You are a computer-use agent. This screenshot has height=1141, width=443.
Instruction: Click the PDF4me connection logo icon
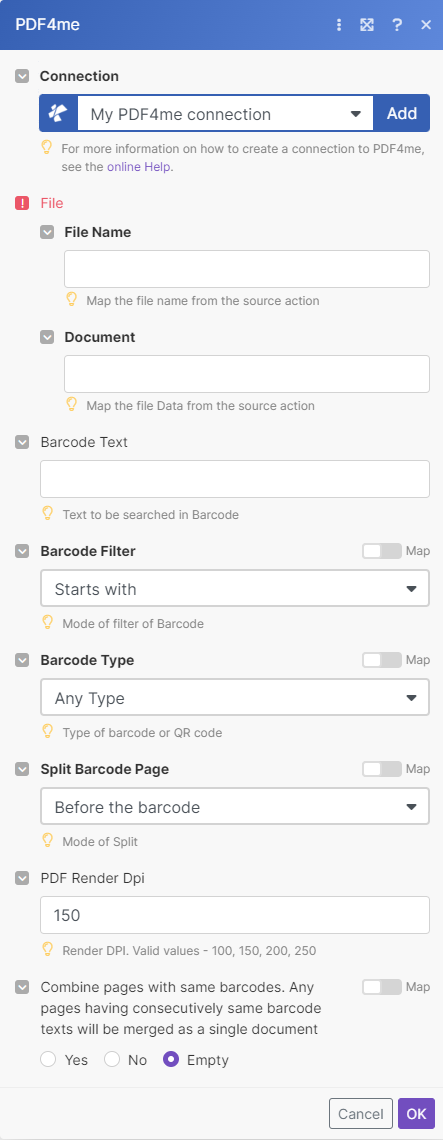tap(58, 114)
